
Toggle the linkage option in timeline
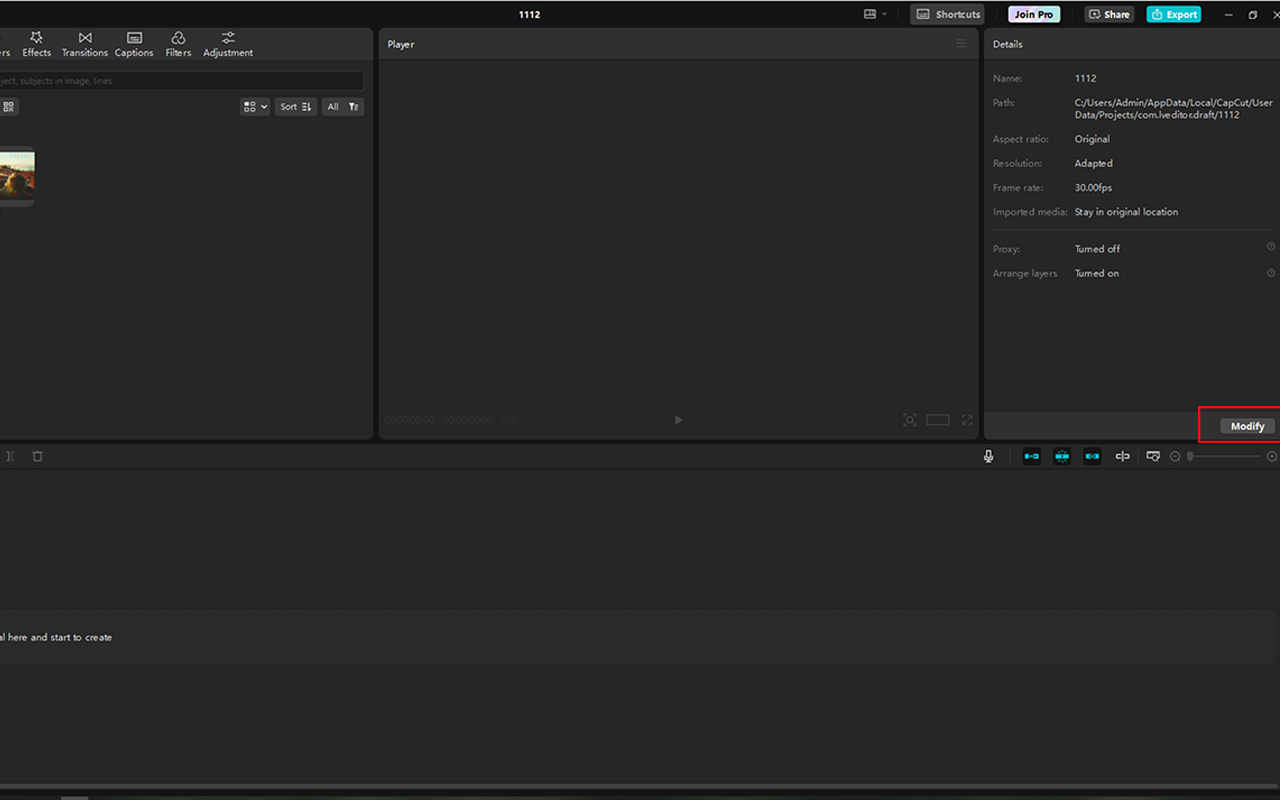click(x=1092, y=456)
